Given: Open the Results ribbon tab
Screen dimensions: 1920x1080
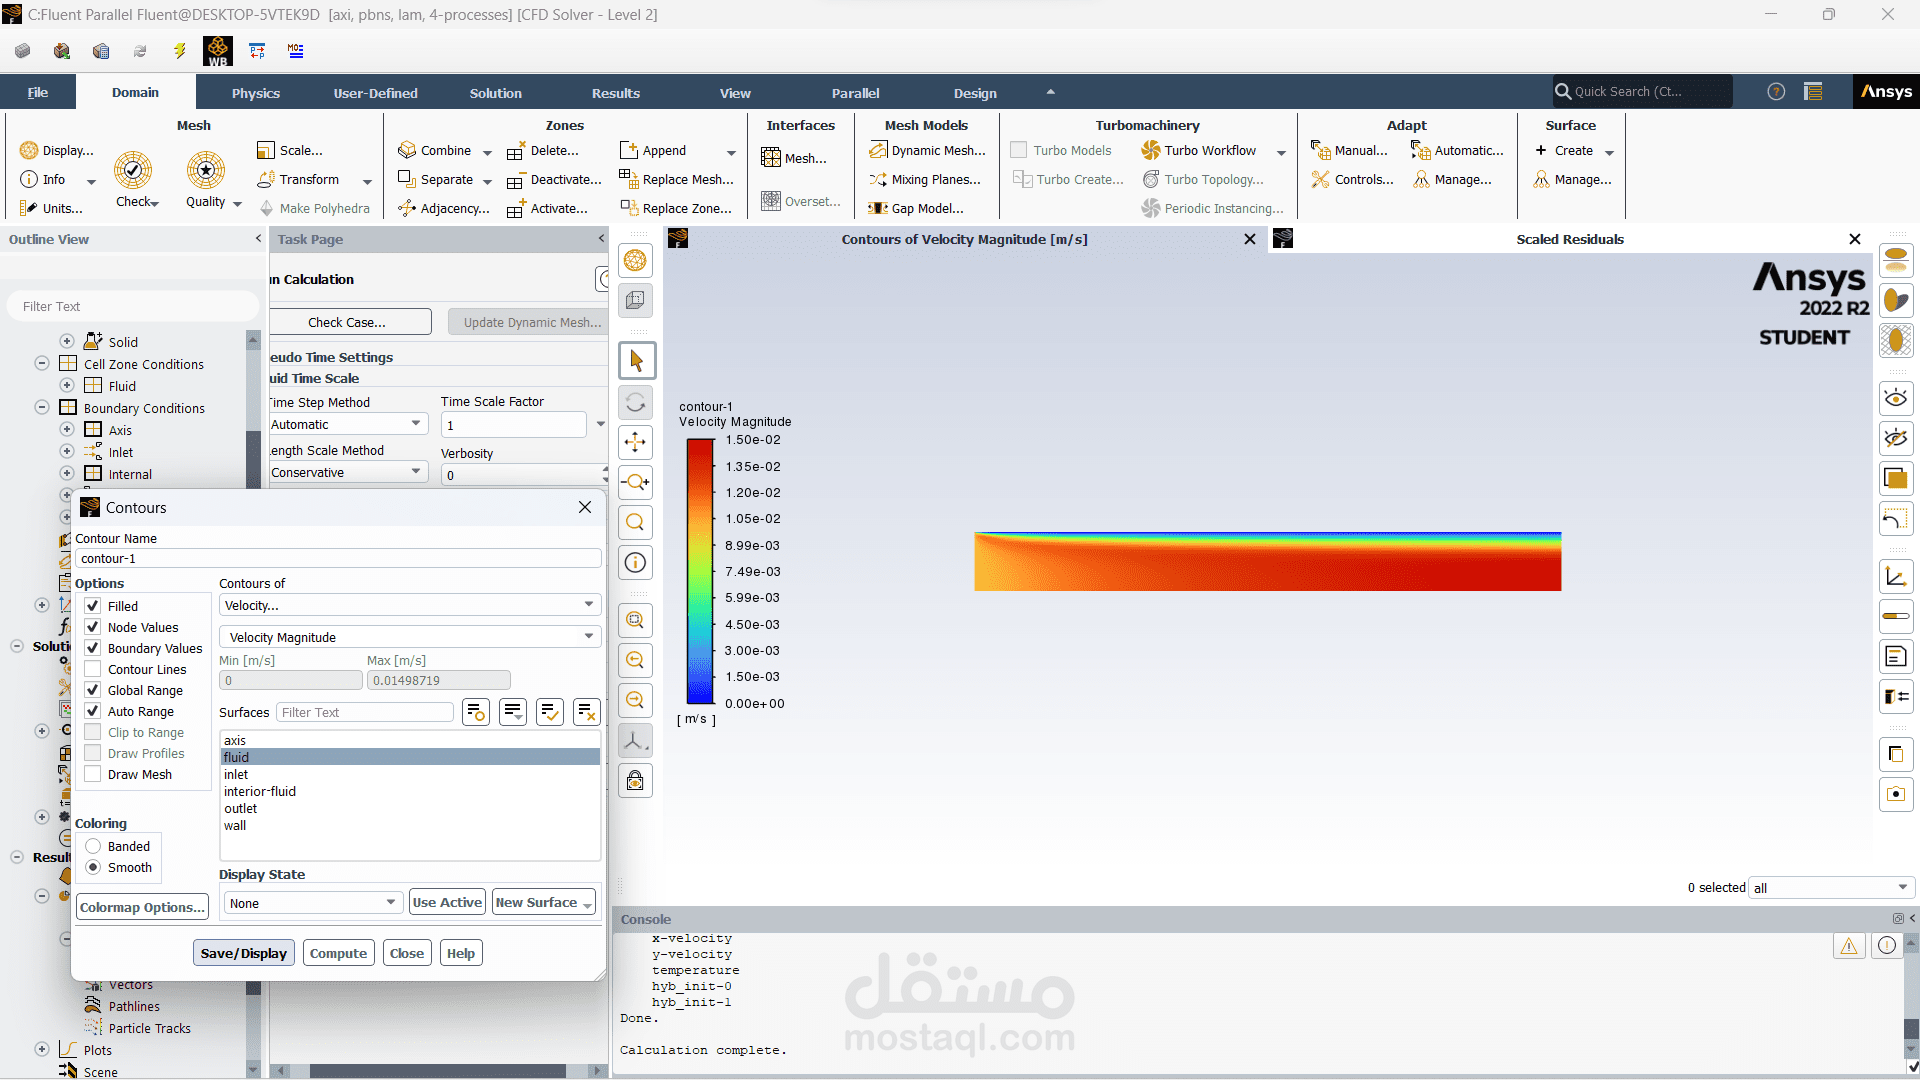Looking at the screenshot, I should click(x=615, y=93).
